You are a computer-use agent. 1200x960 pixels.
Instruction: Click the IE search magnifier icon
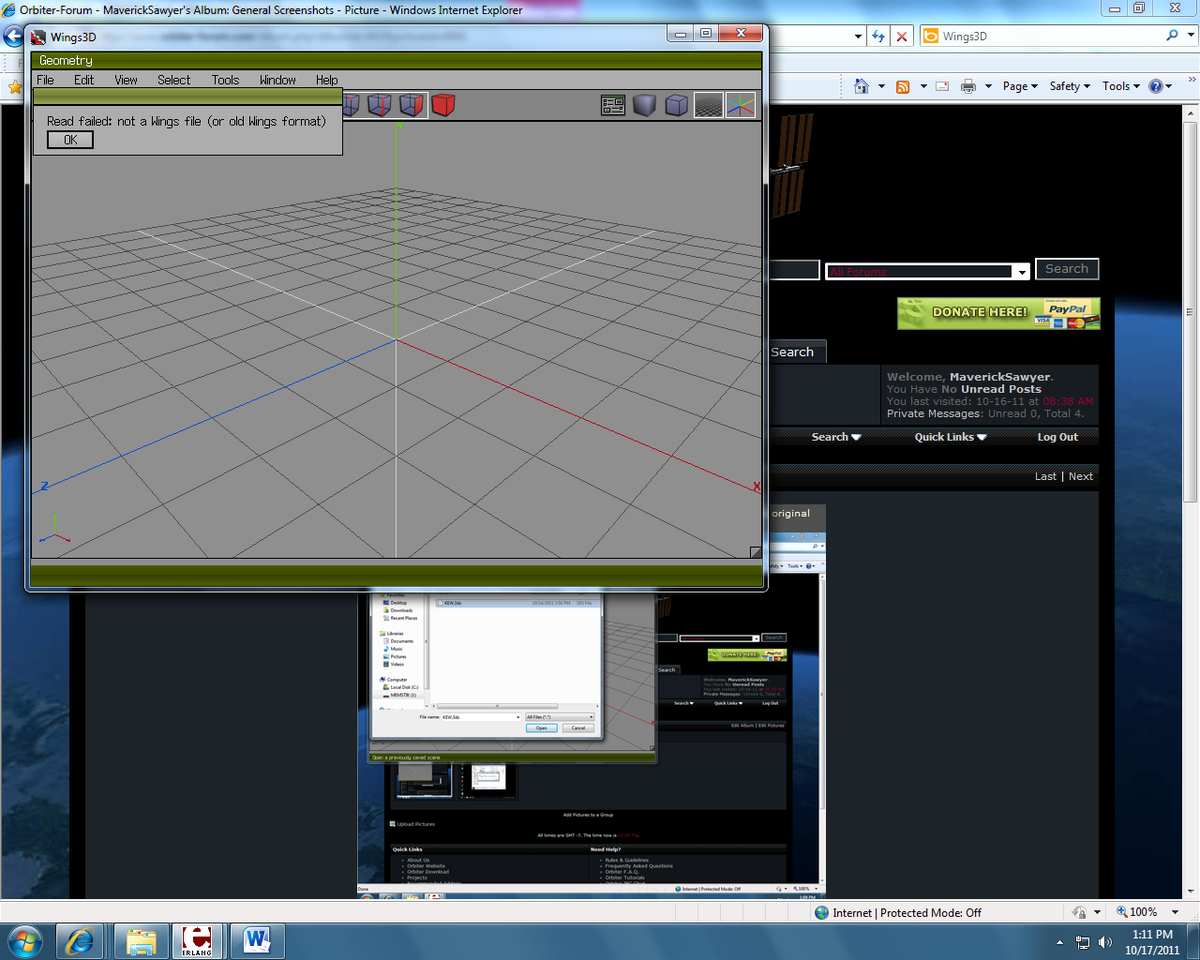pyautogui.click(x=1172, y=36)
